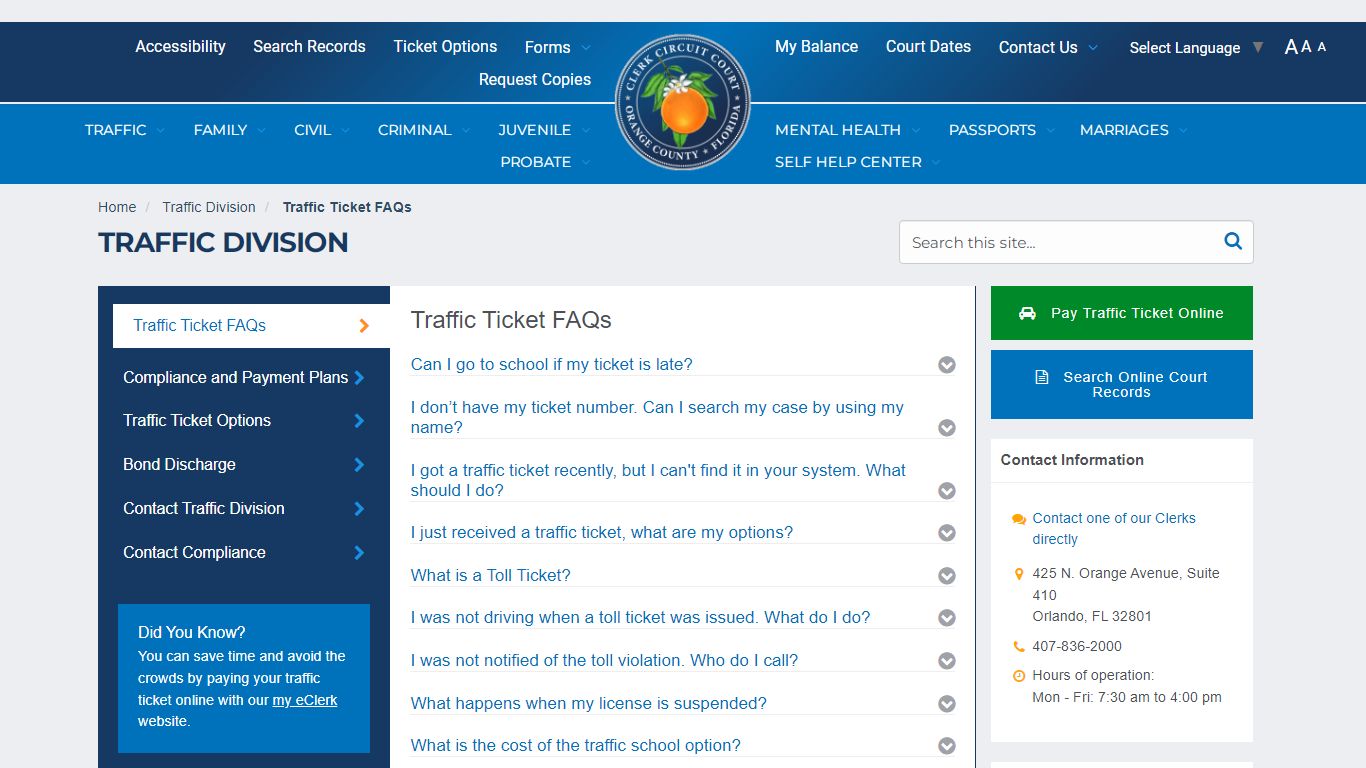The width and height of the screenshot is (1366, 768).
Task: Open the PROBATE menu
Action: [x=546, y=162]
